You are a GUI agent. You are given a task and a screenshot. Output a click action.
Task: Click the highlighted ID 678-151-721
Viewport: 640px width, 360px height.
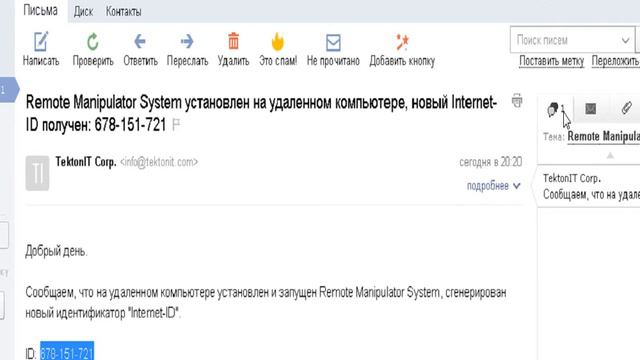[x=67, y=351]
